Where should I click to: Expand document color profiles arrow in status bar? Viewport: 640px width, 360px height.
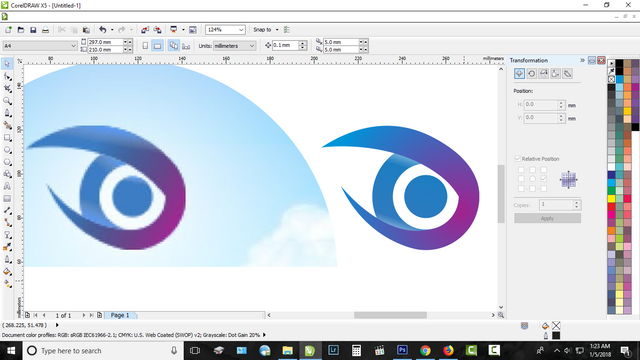pyautogui.click(x=264, y=335)
